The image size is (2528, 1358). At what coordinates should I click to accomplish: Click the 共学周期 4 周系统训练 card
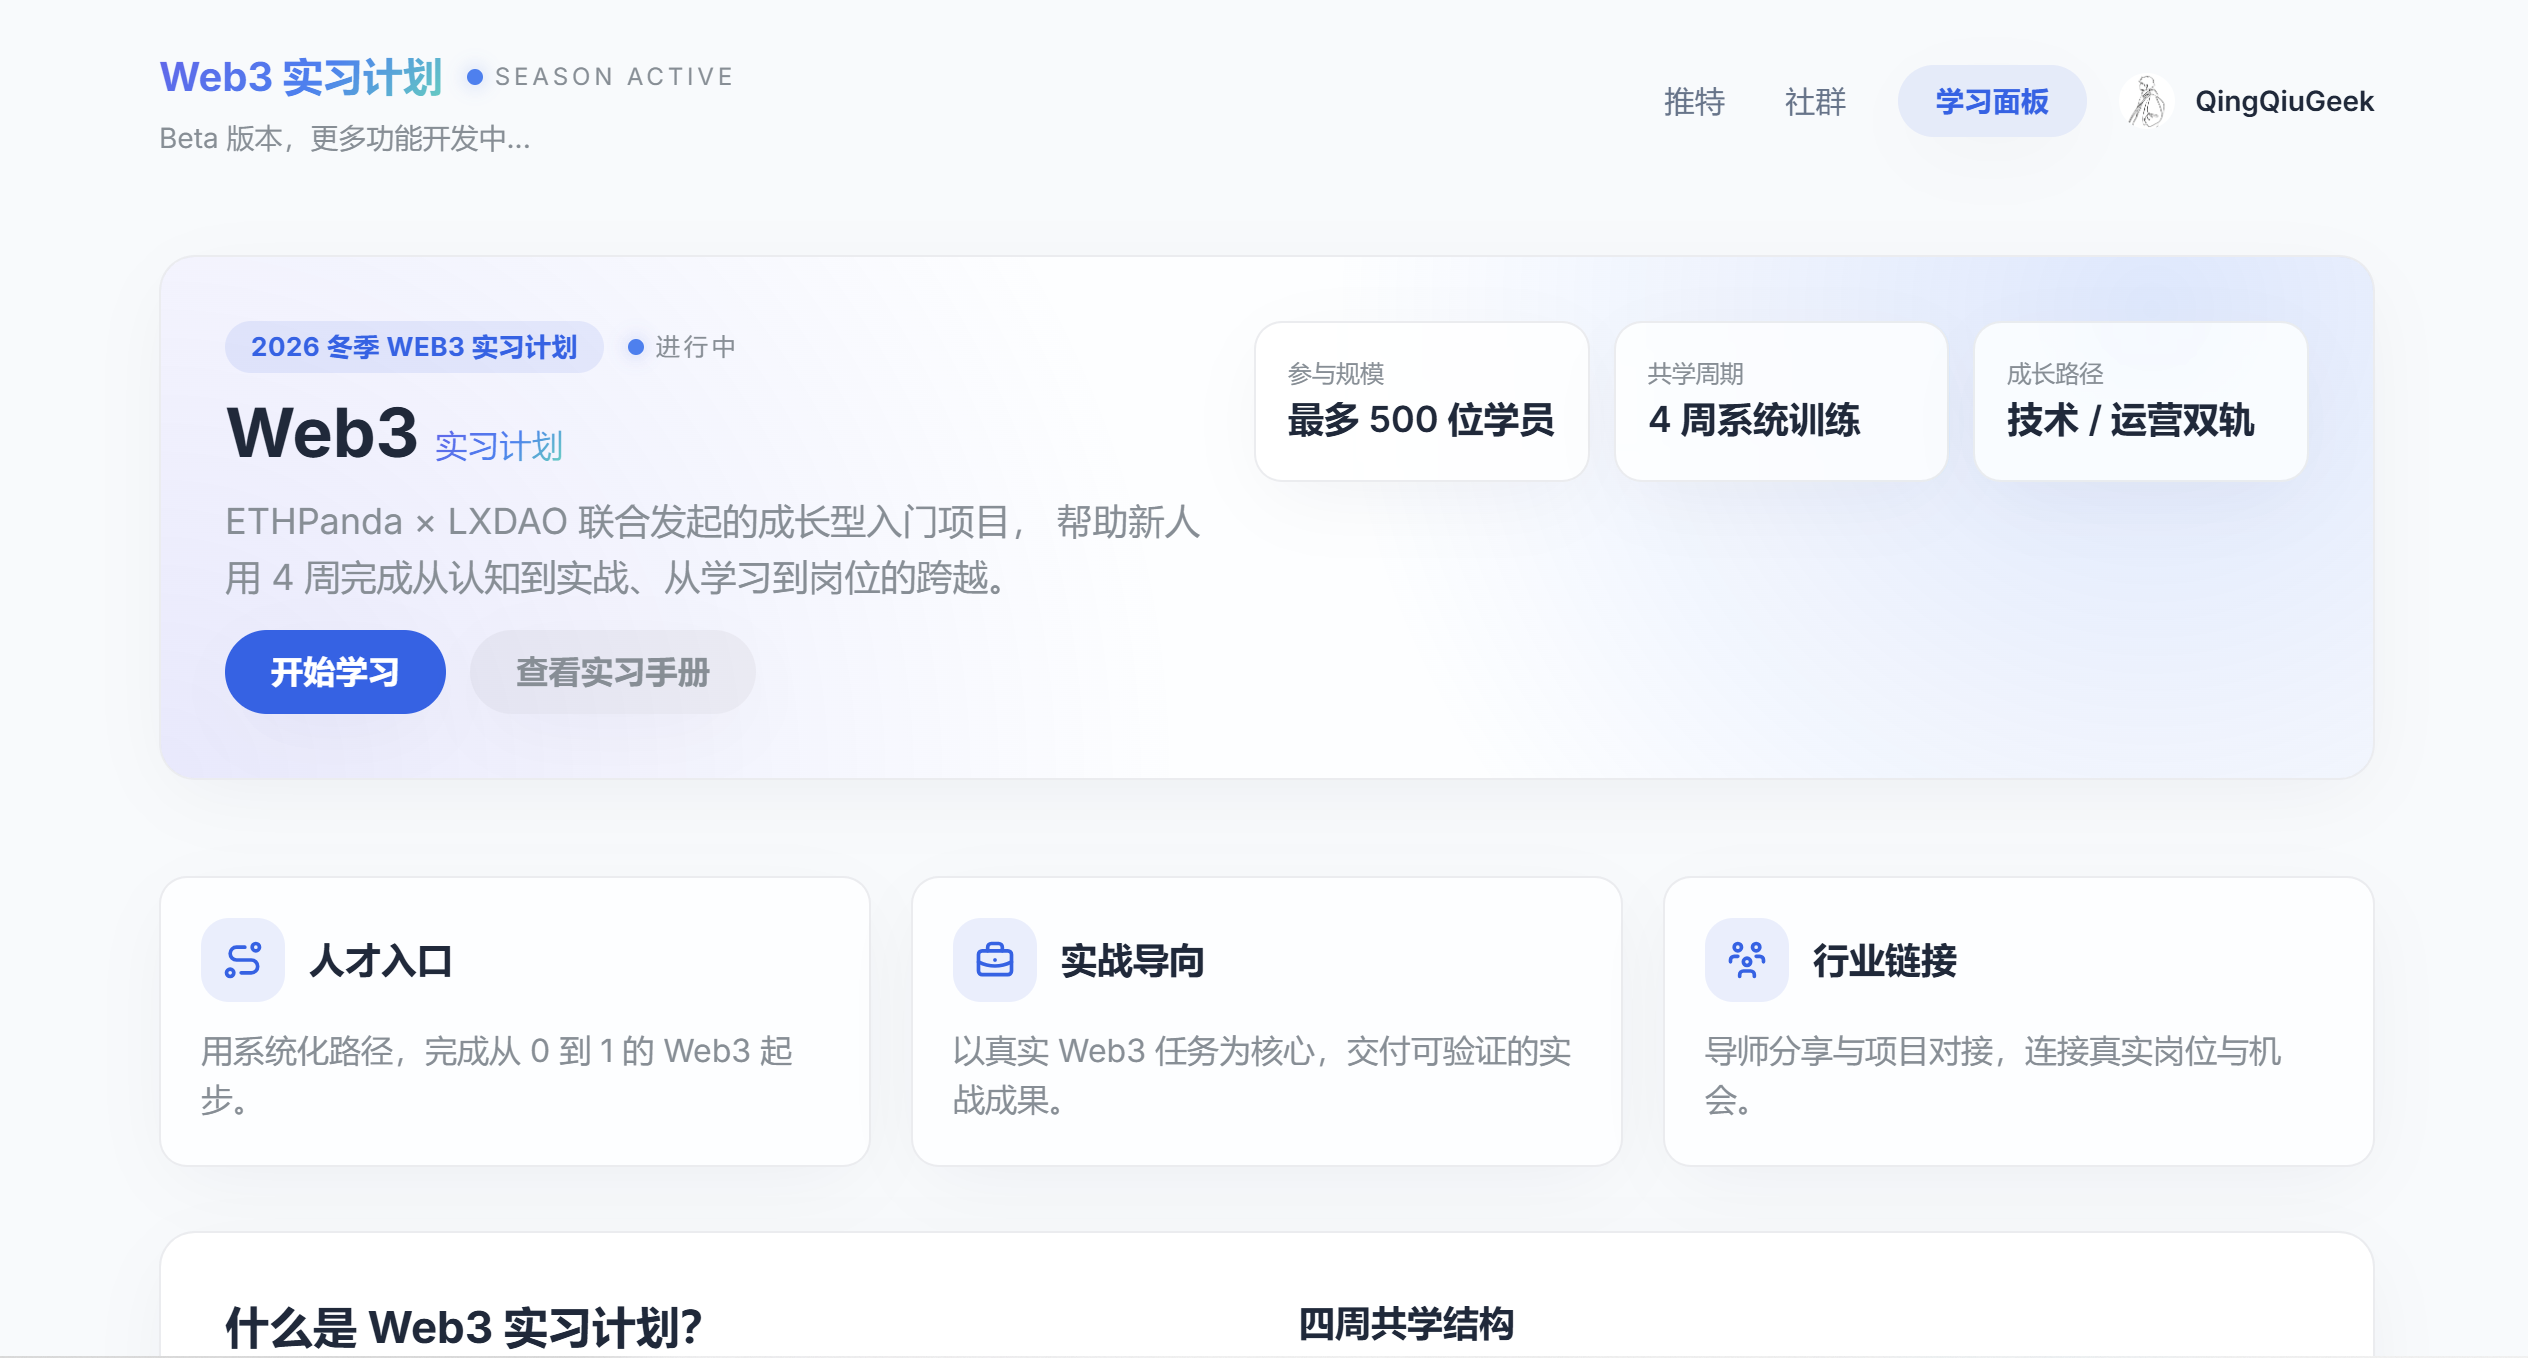[1780, 401]
